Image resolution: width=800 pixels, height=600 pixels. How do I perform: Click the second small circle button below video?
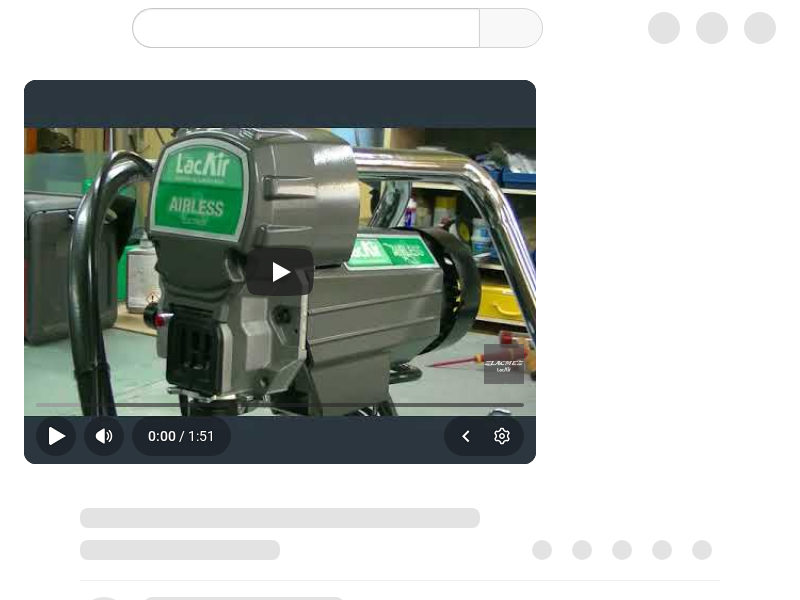(x=582, y=550)
